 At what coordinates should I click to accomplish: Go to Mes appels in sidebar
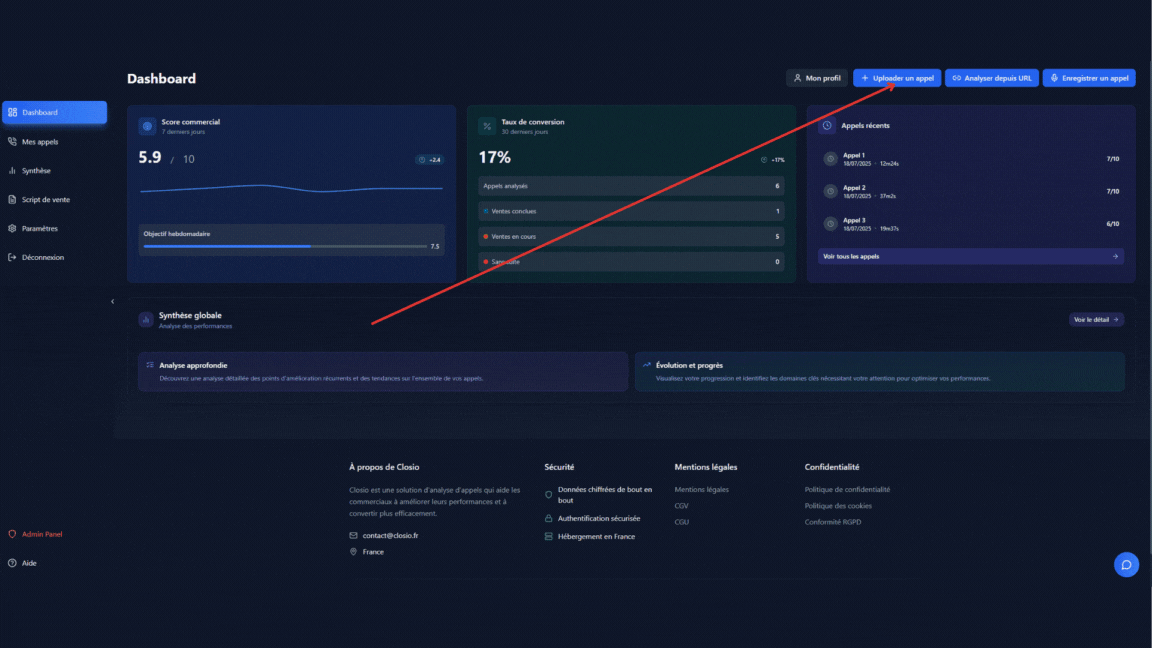(x=40, y=142)
